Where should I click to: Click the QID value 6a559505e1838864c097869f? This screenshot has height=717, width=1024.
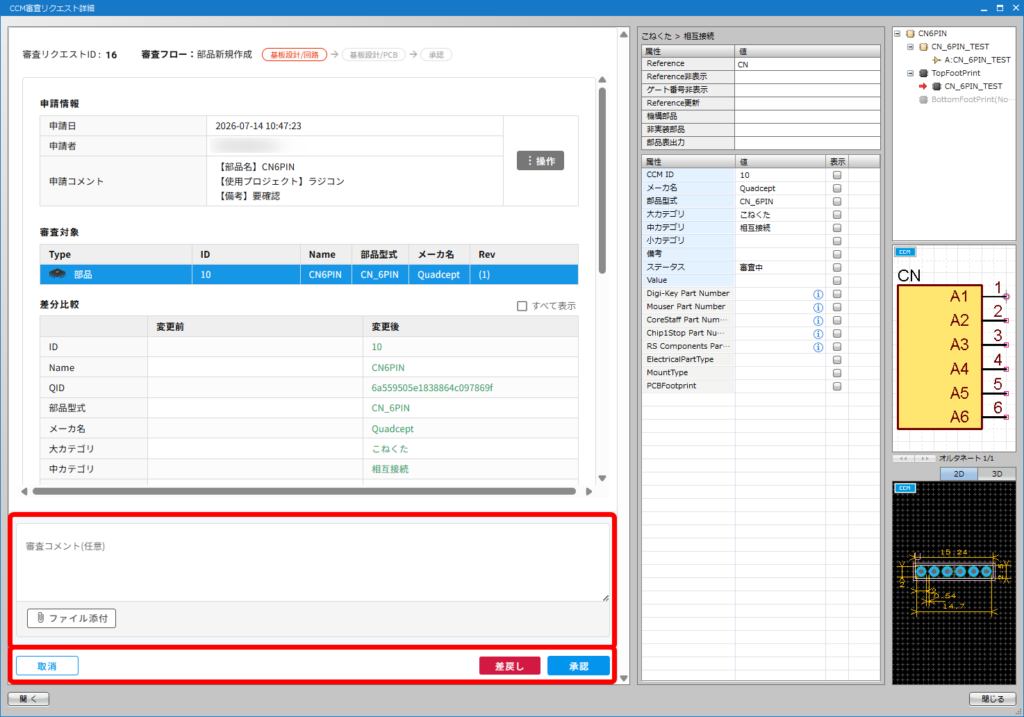click(x=432, y=388)
